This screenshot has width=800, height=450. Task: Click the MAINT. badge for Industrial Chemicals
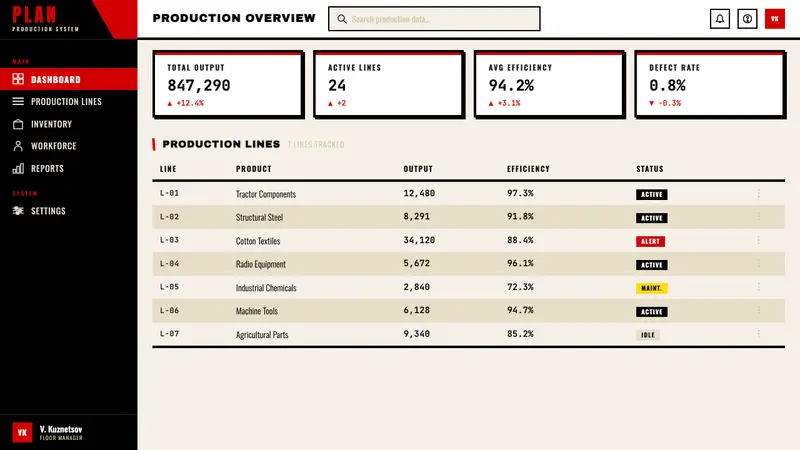click(x=652, y=288)
